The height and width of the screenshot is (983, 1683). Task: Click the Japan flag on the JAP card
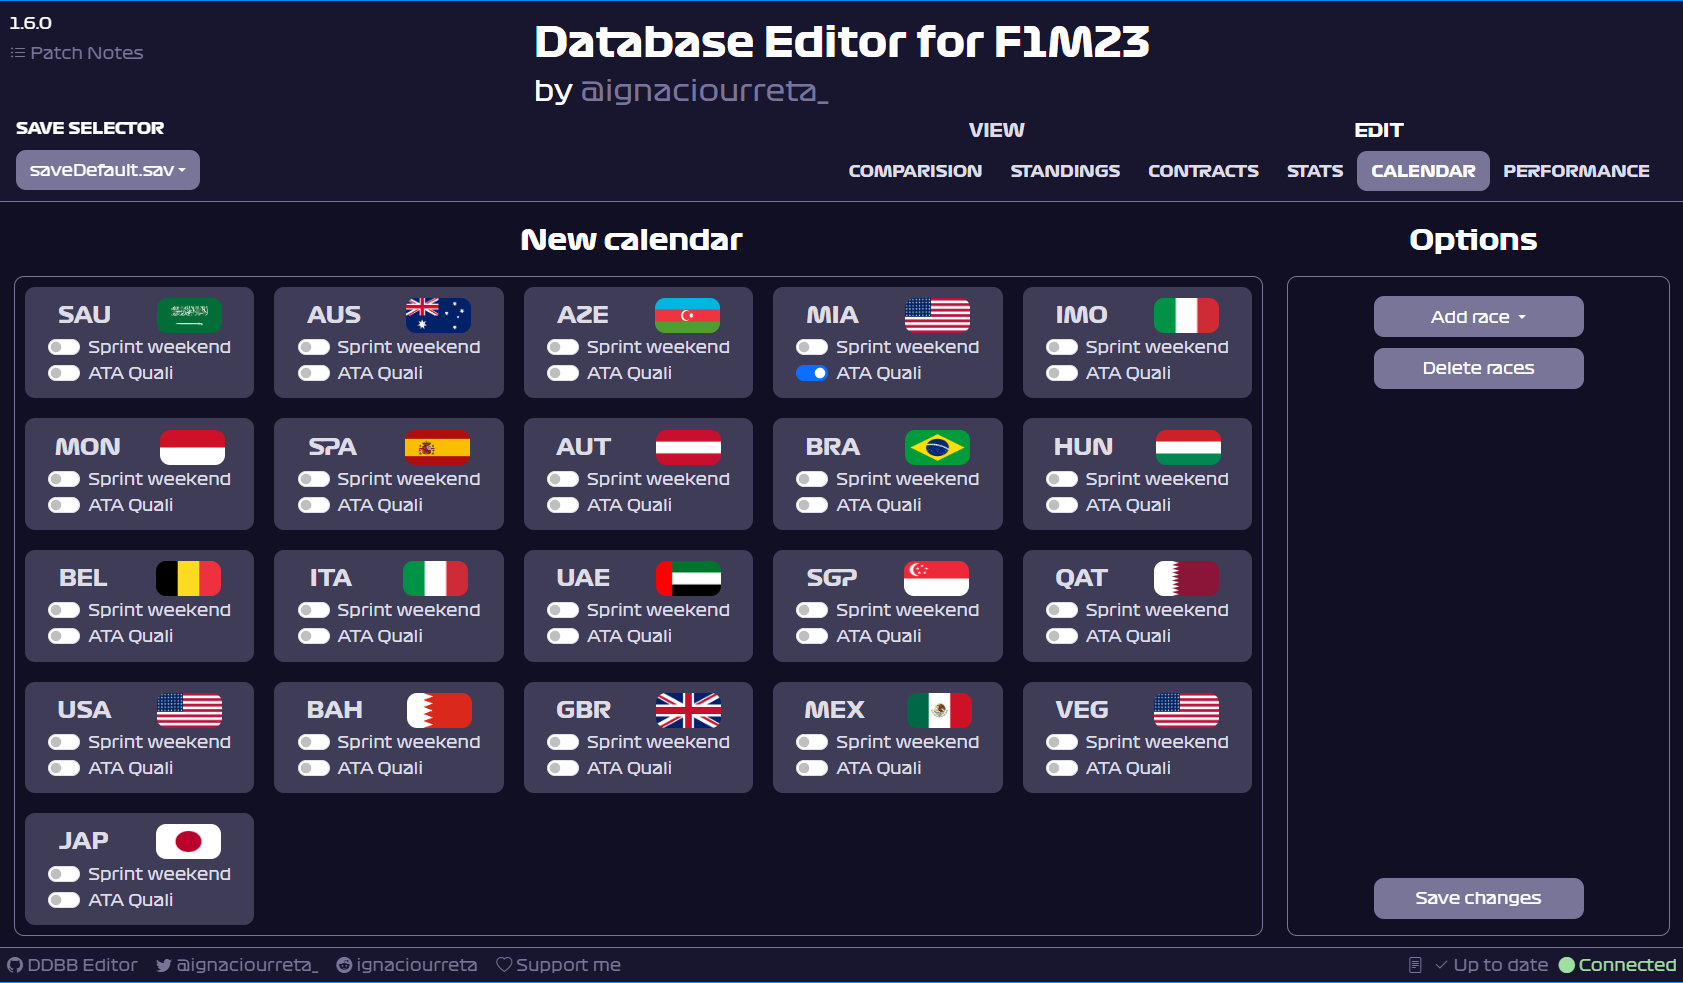[x=190, y=841]
